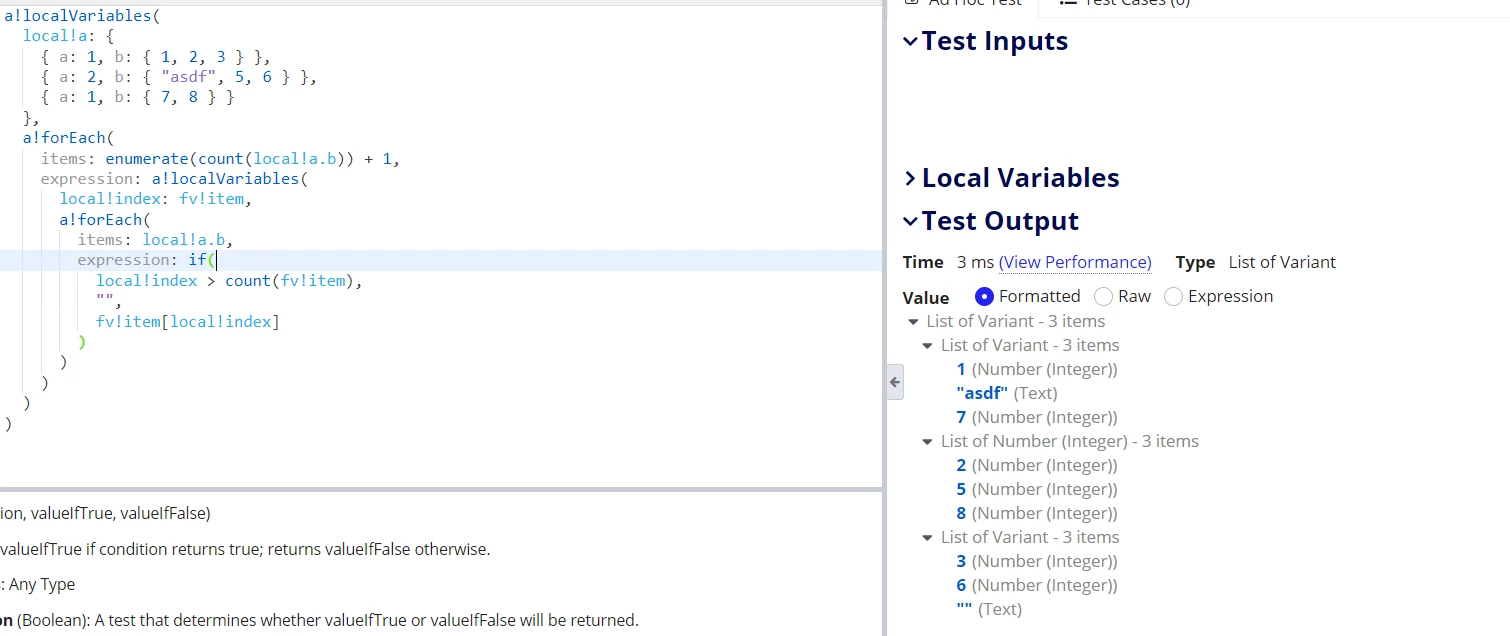Screen dimensions: 1510x636
Task: Collapse the last nested List of Variant
Action: coord(927,538)
